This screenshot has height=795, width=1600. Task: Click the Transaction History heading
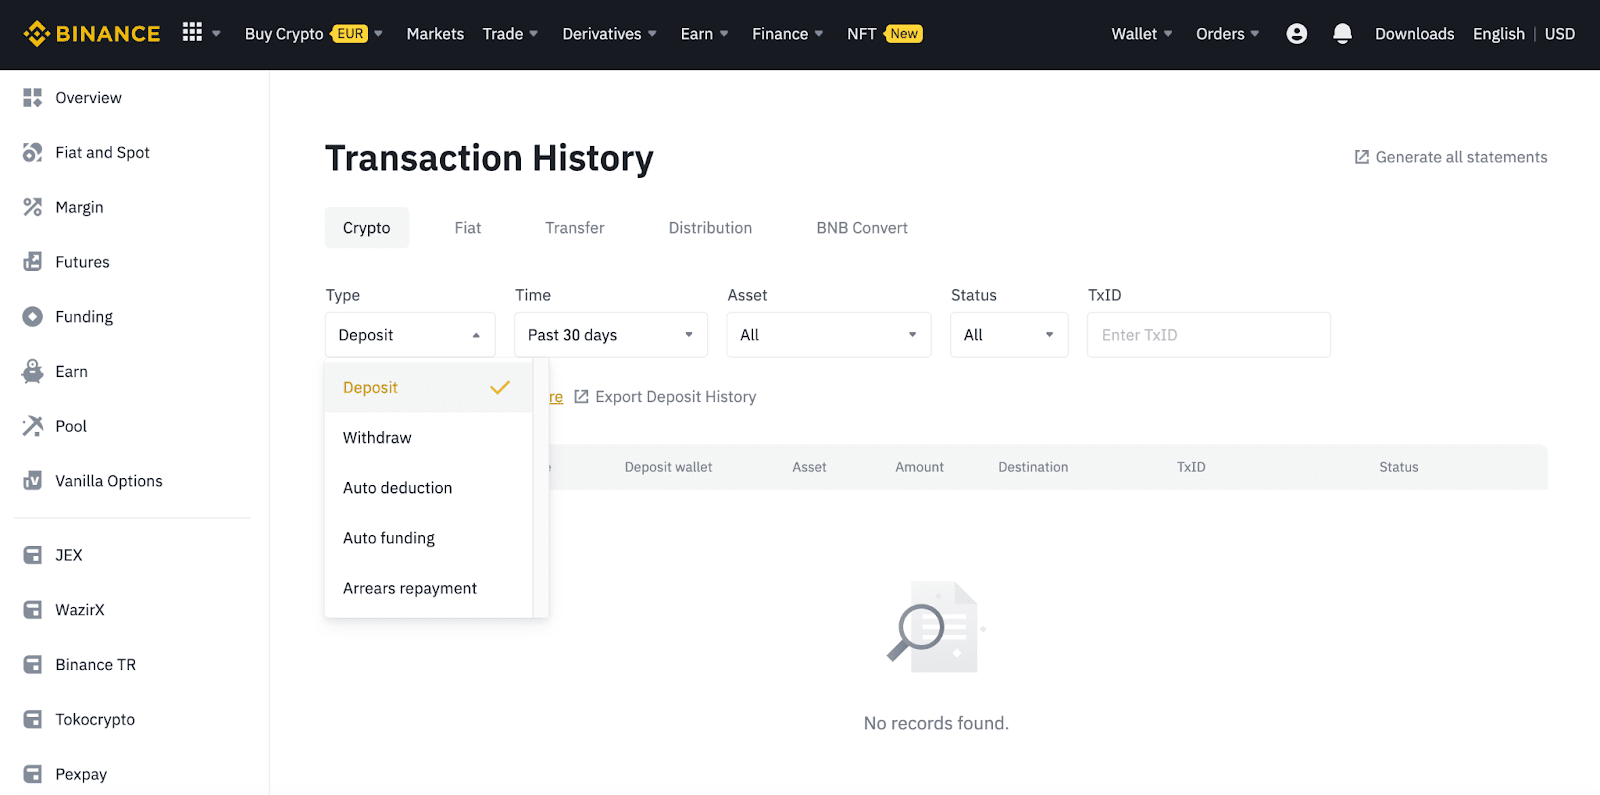tap(489, 158)
